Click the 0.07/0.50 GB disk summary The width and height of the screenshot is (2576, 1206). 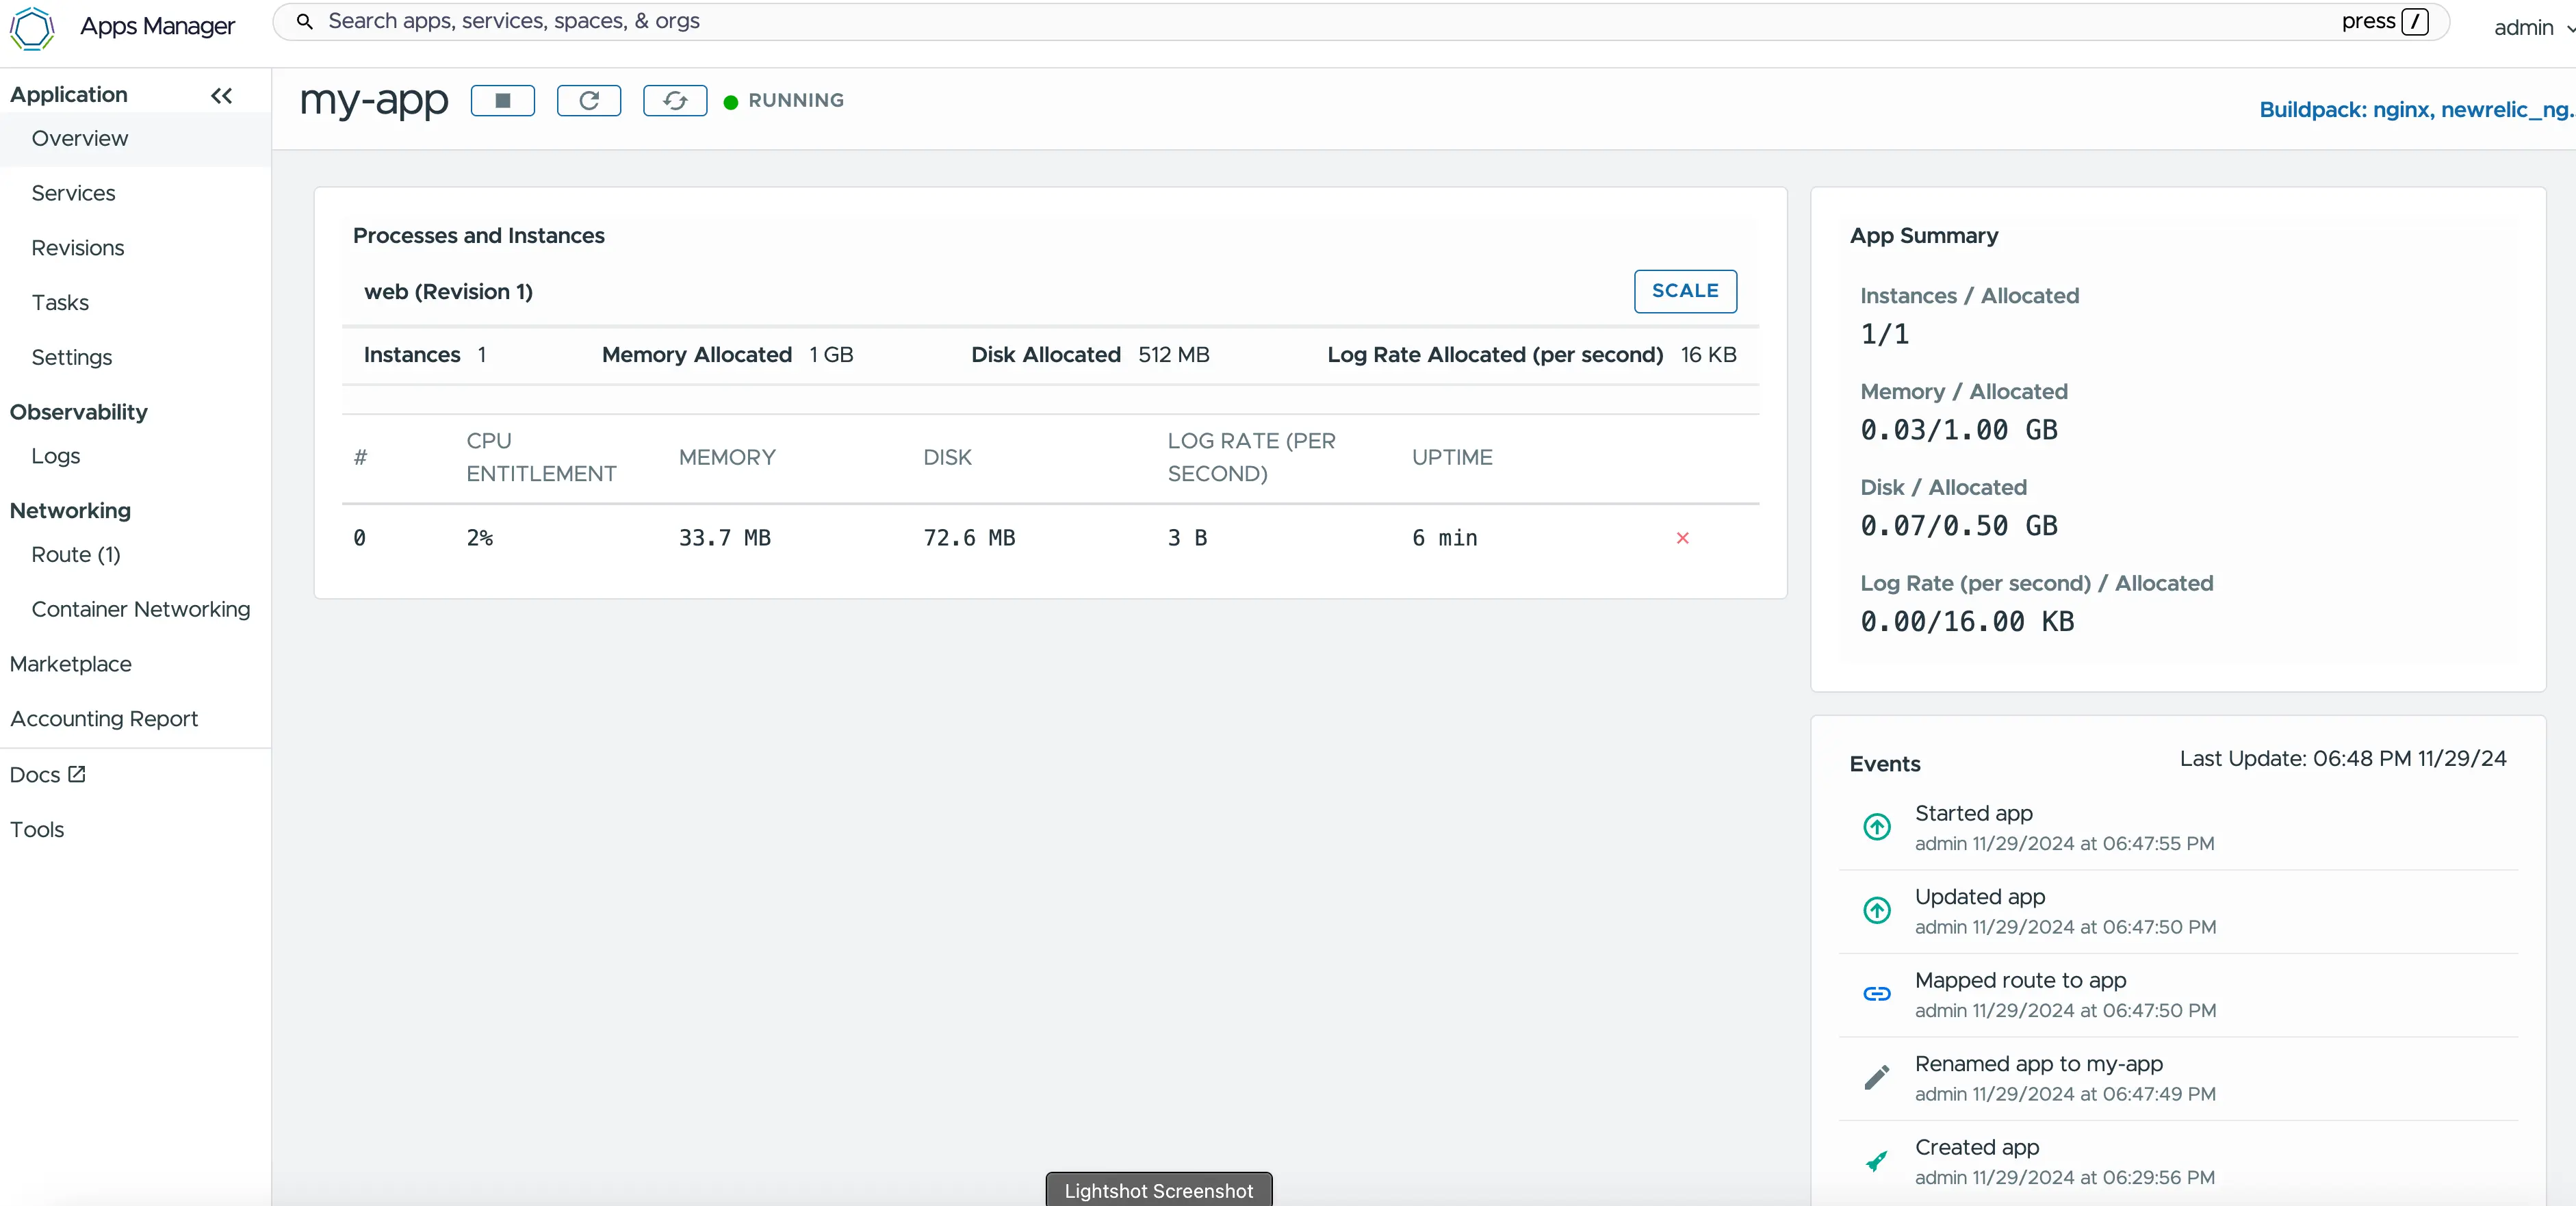(x=1958, y=526)
